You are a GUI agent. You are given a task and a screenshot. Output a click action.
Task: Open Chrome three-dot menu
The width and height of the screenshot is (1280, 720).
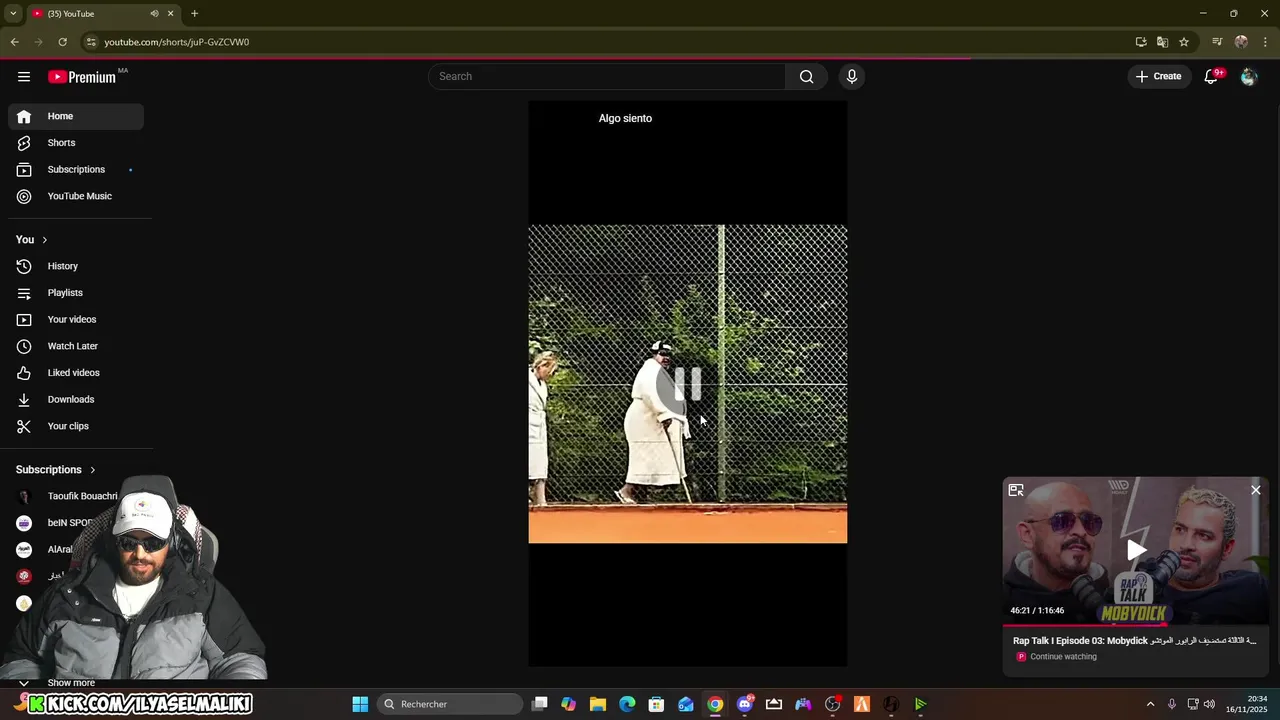point(1265,42)
